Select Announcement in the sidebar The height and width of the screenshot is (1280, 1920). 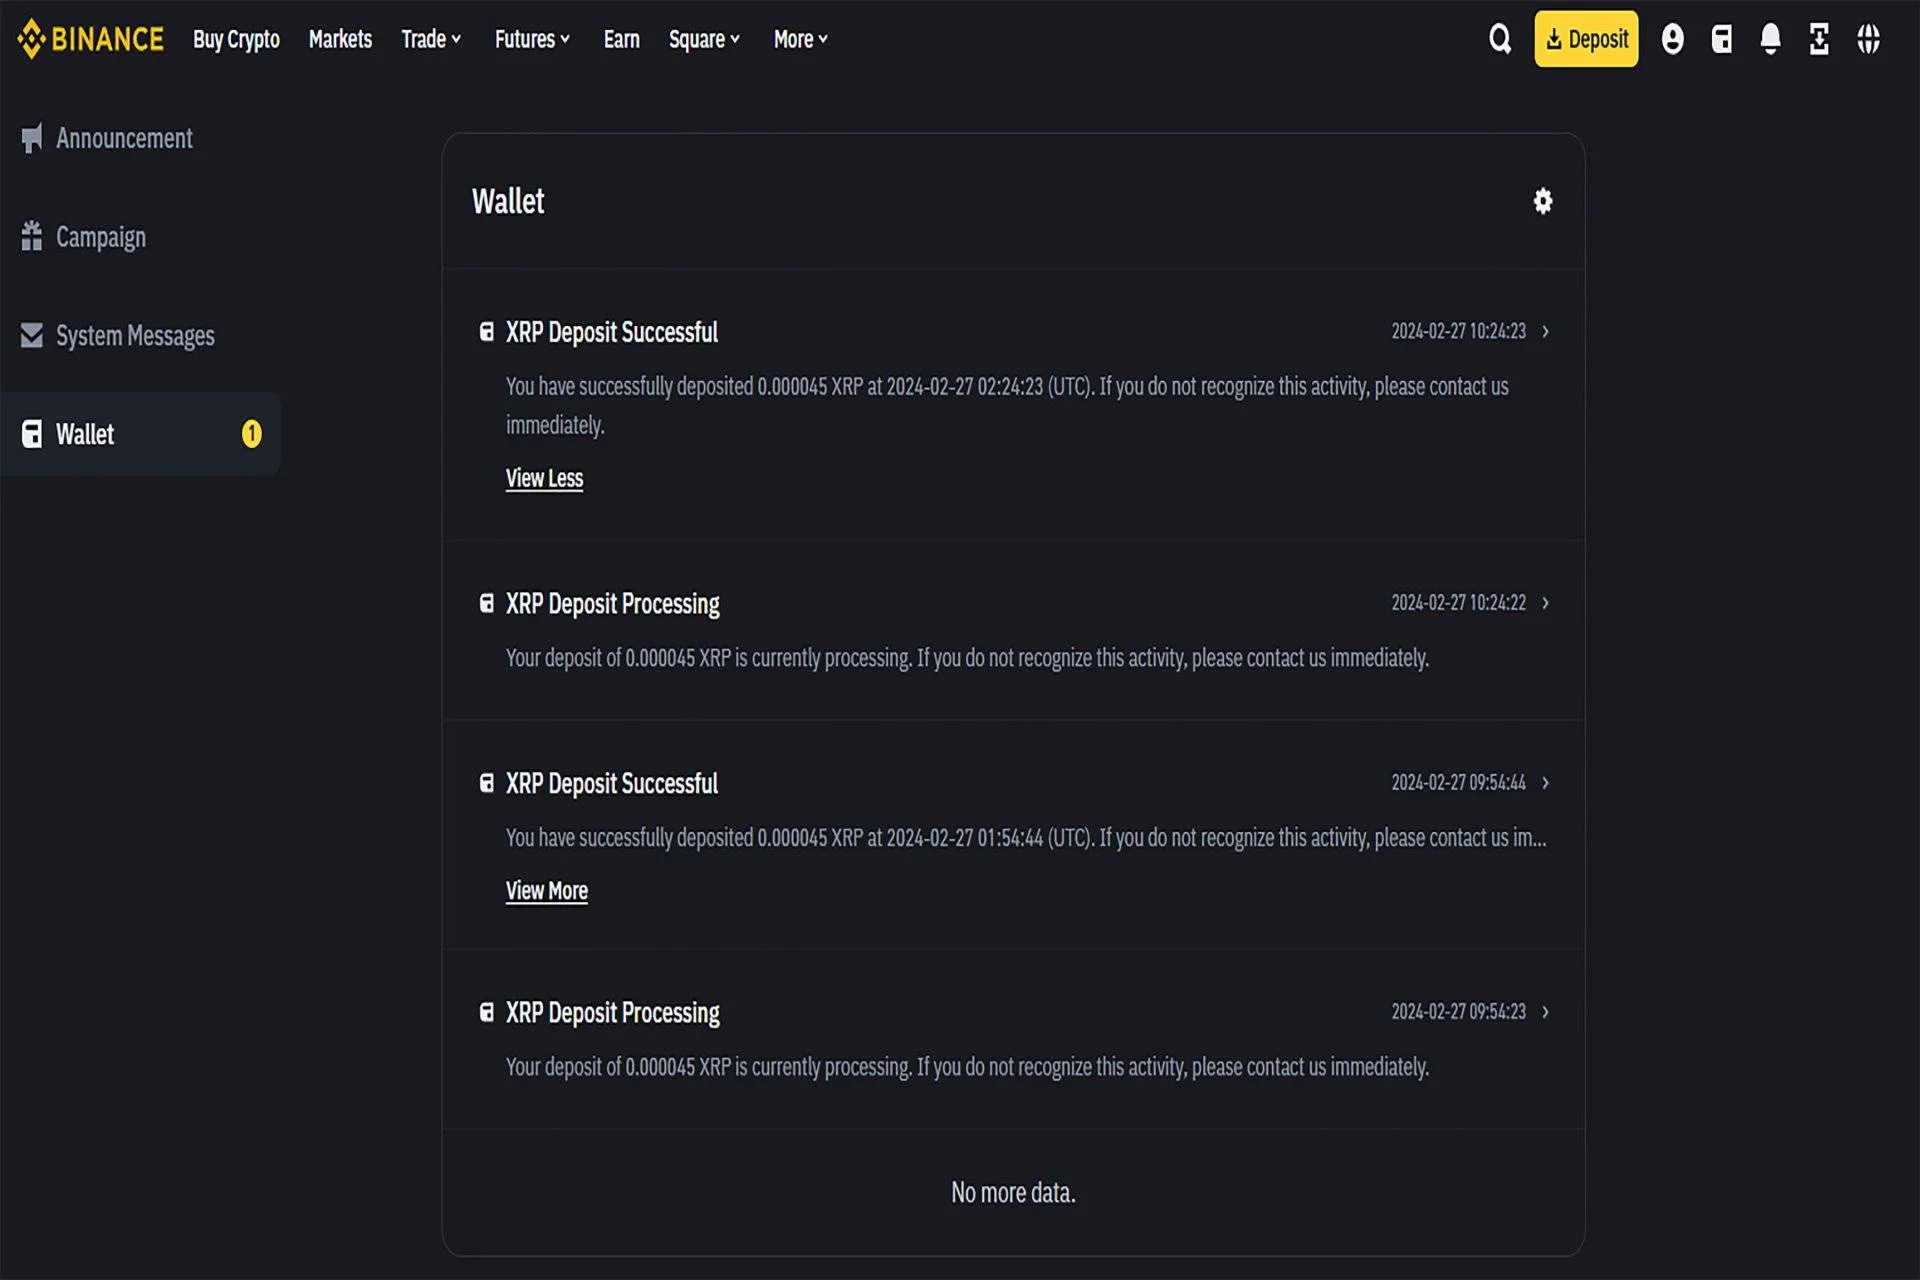[124, 138]
